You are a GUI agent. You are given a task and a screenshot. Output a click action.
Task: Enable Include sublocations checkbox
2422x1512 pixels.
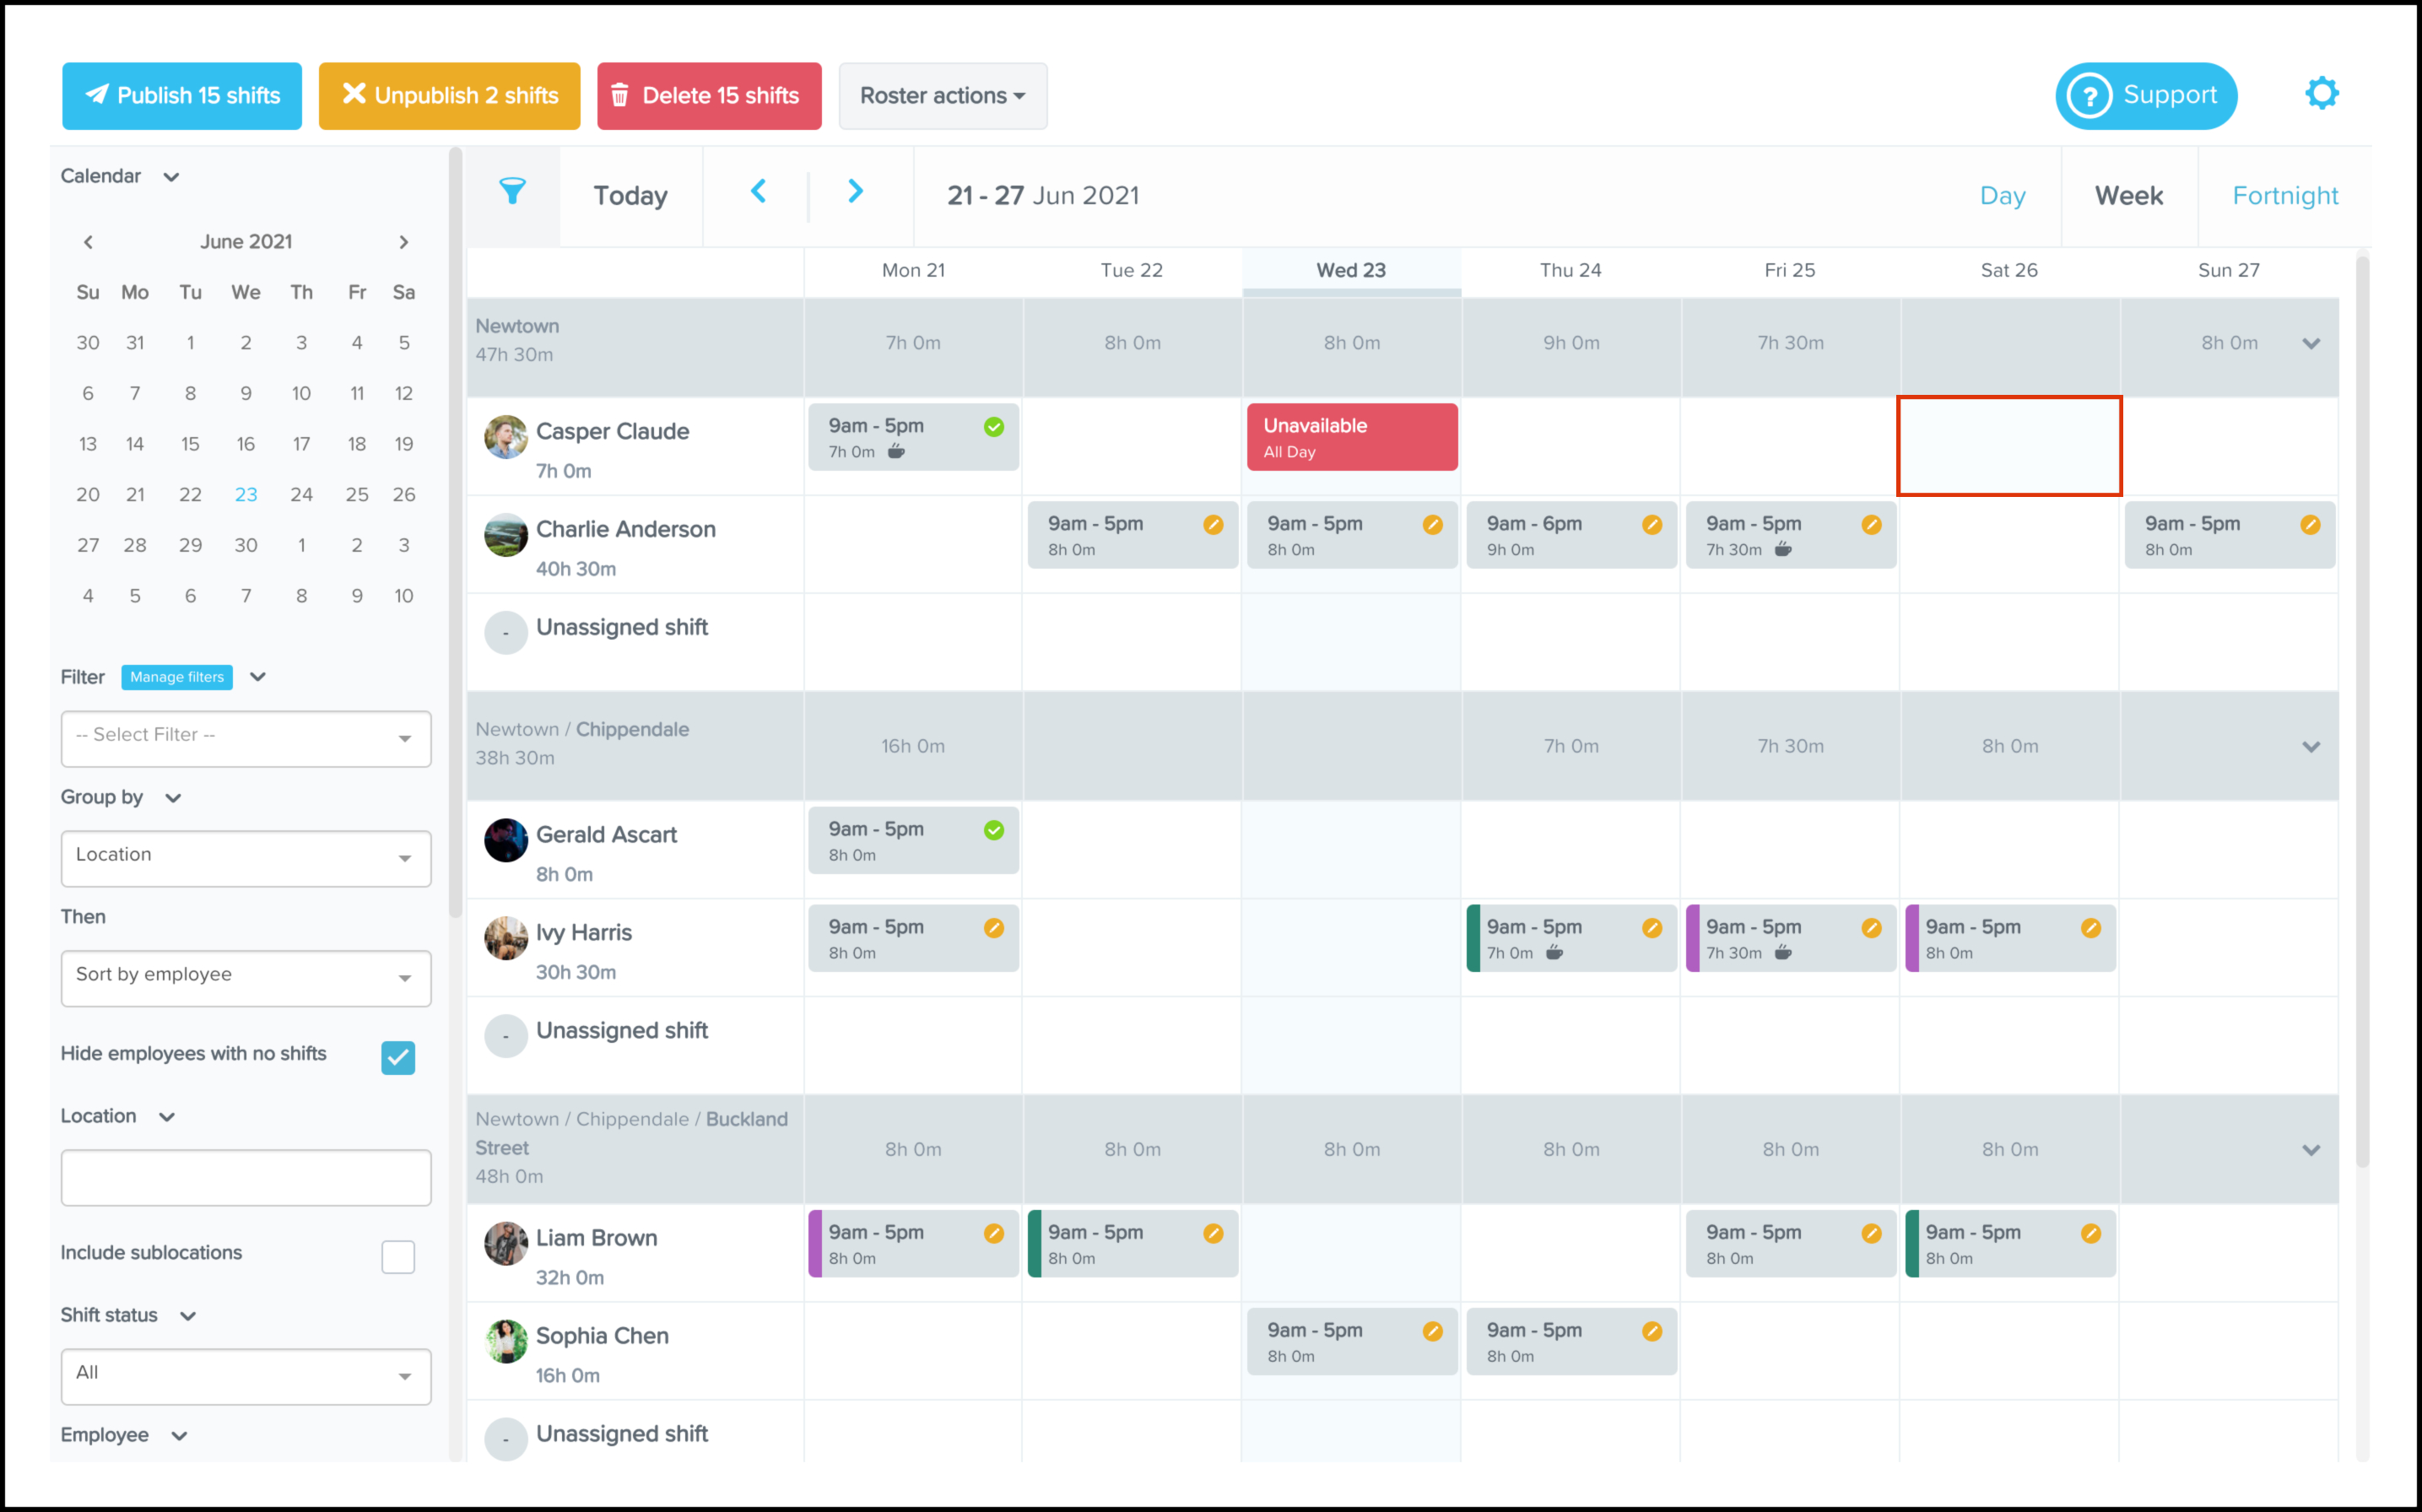pyautogui.click(x=398, y=1256)
